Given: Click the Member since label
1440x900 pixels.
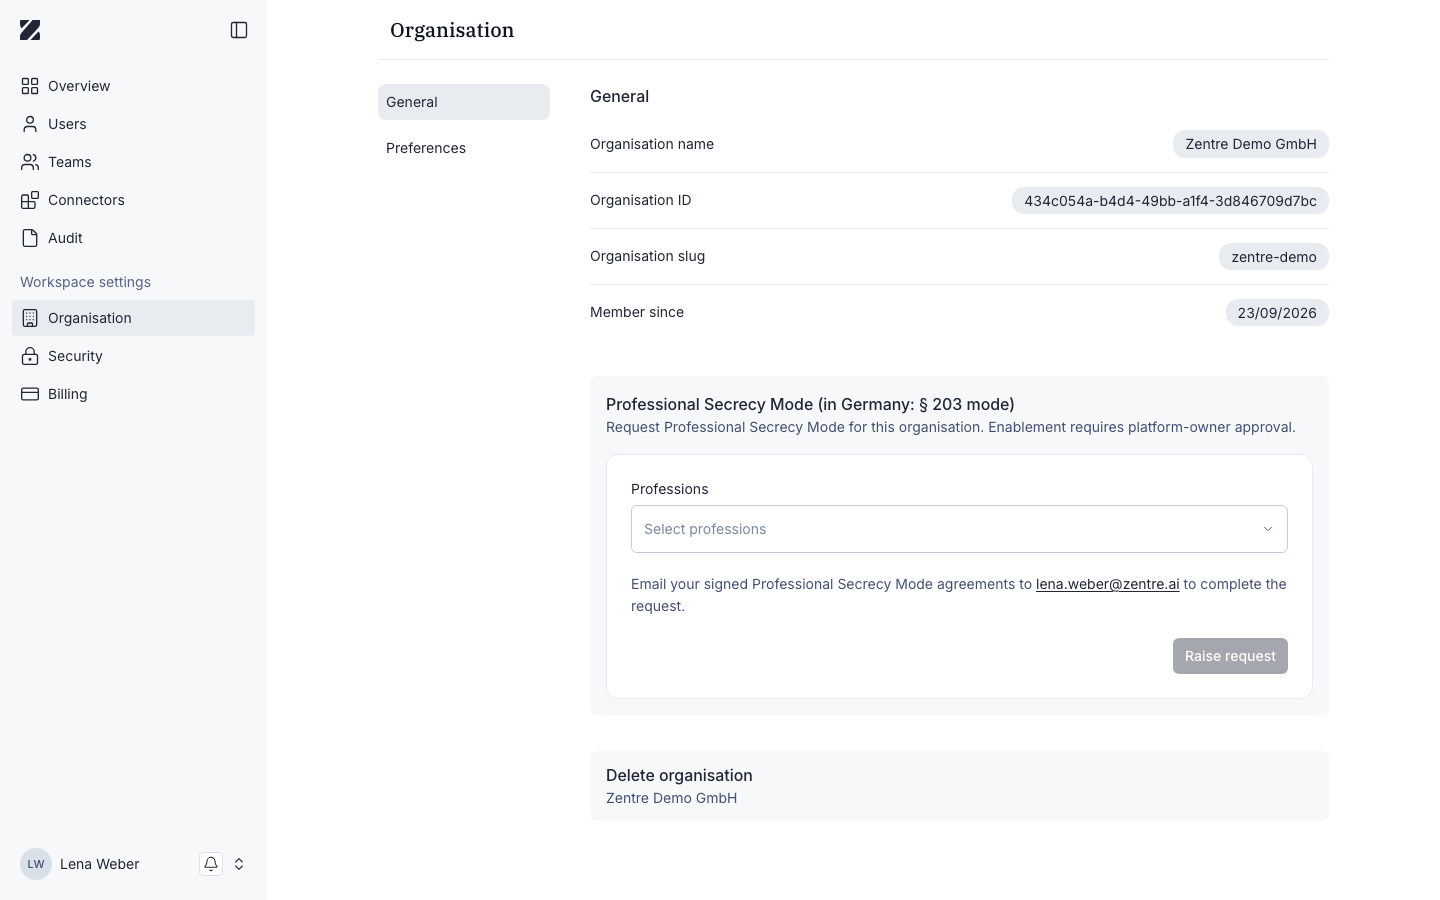Looking at the screenshot, I should 637,312.
